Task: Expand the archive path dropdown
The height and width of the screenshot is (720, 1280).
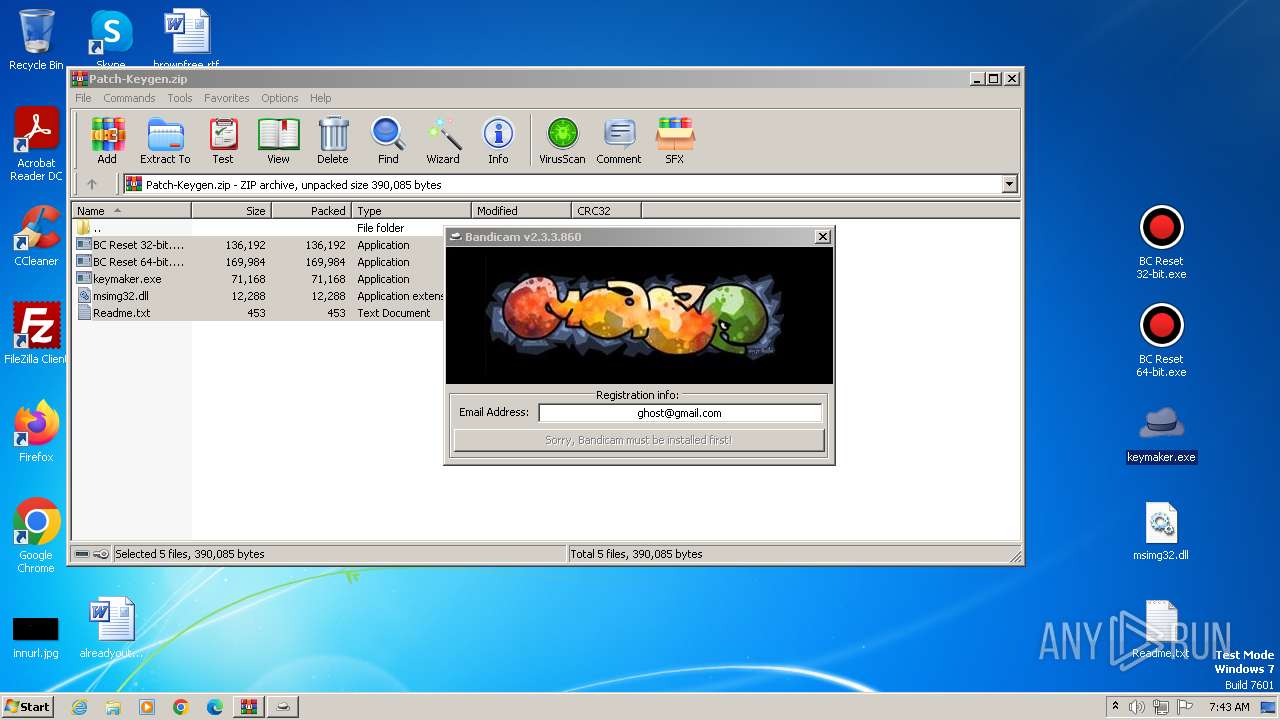Action: (x=1009, y=184)
